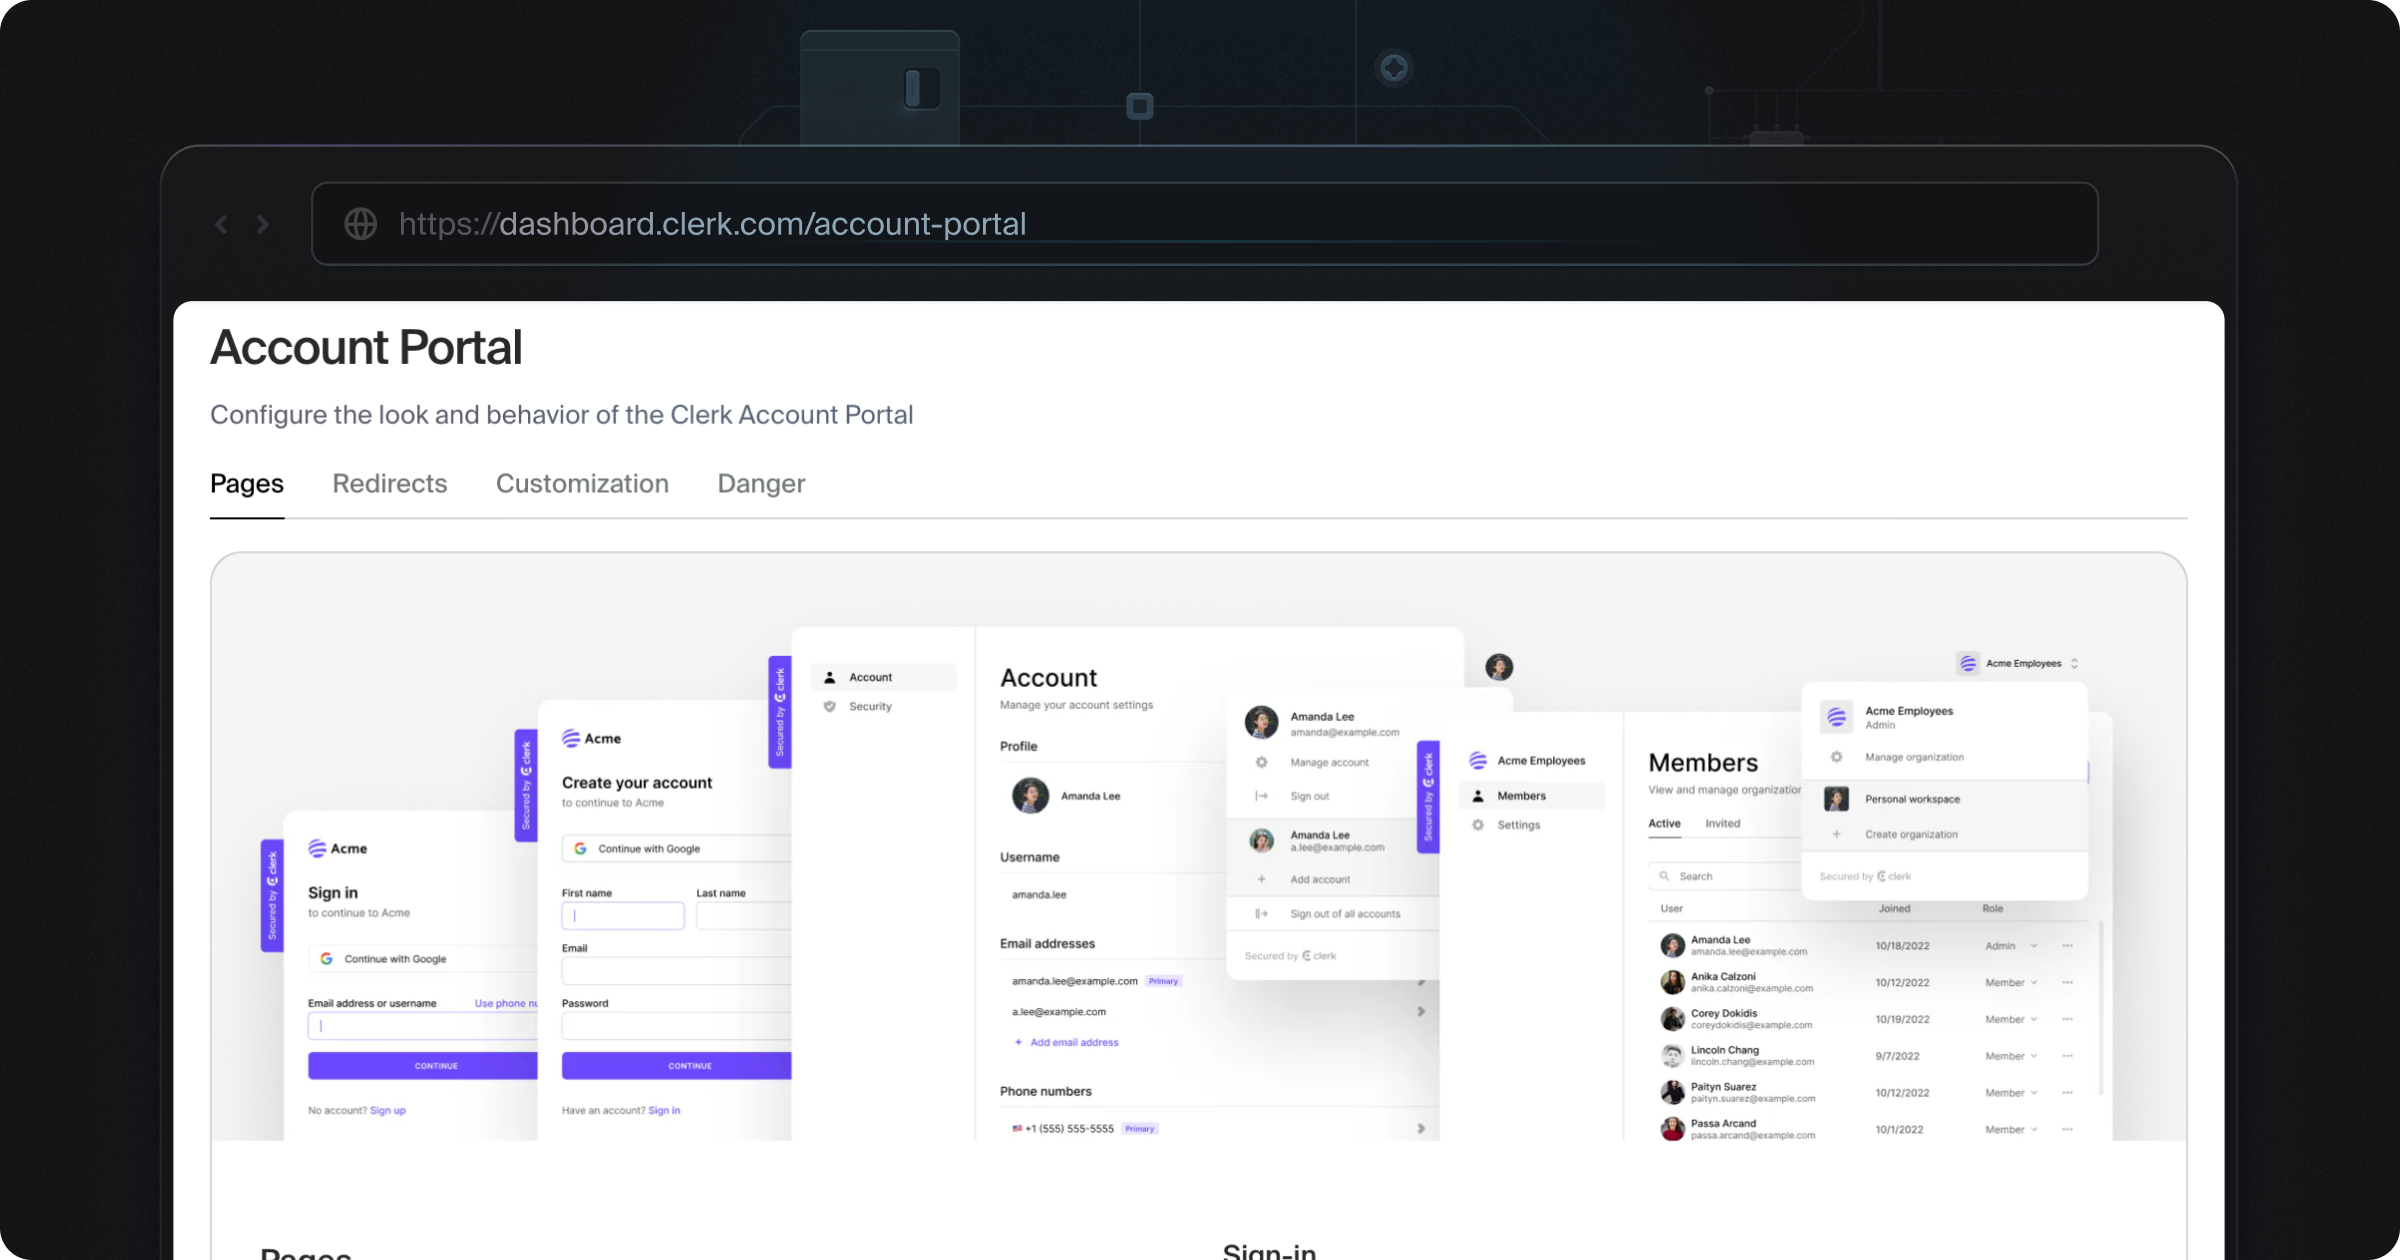Open Member role dropdown for Passa Arcand
The height and width of the screenshot is (1260, 2400).
pyautogui.click(x=2011, y=1130)
